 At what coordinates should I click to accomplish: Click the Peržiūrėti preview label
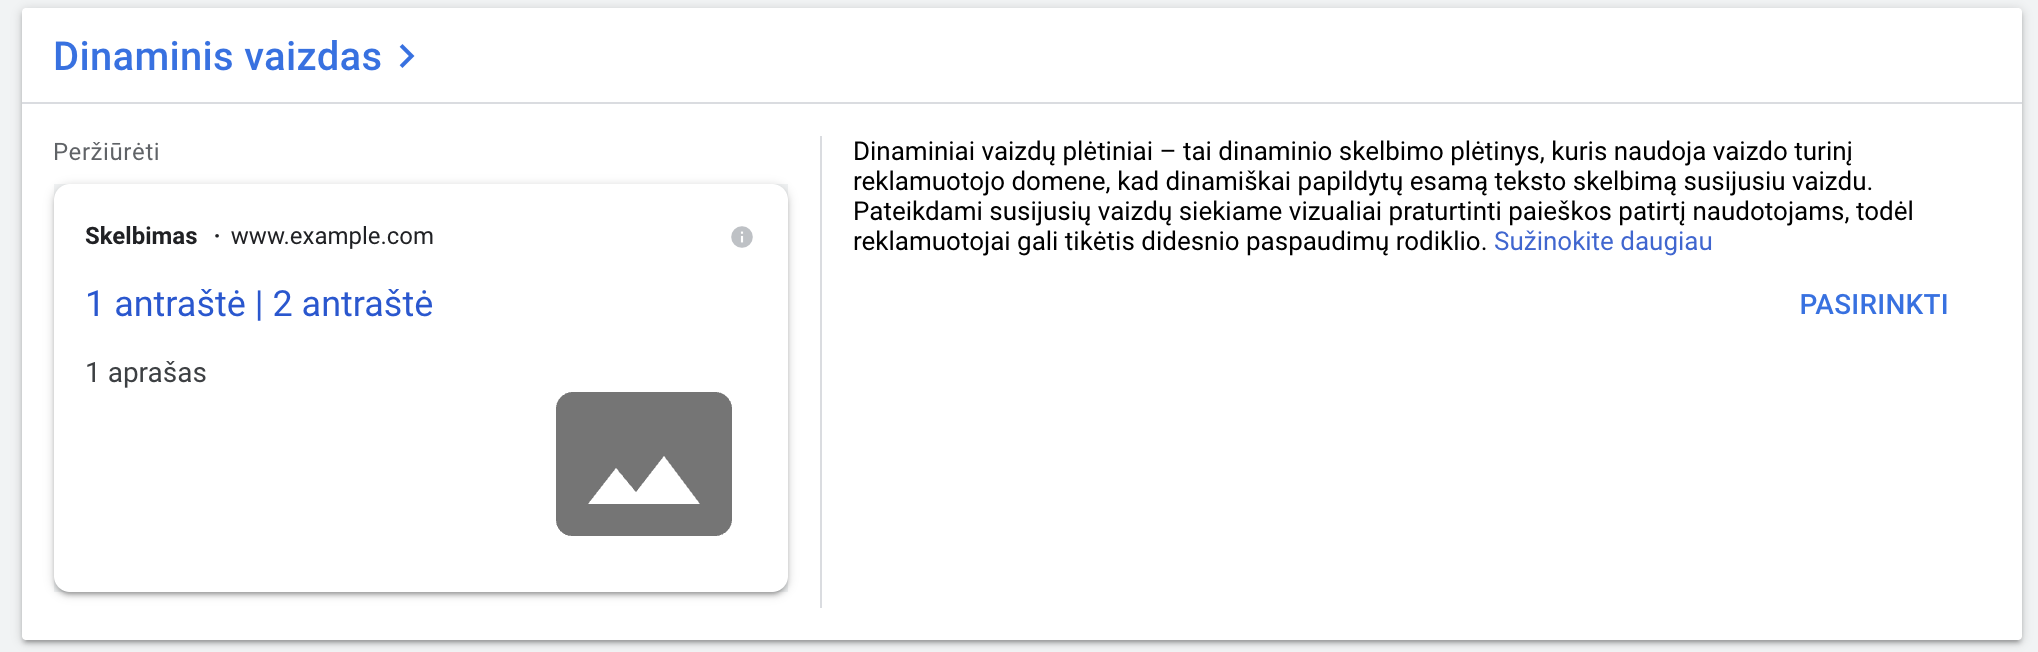coord(106,152)
